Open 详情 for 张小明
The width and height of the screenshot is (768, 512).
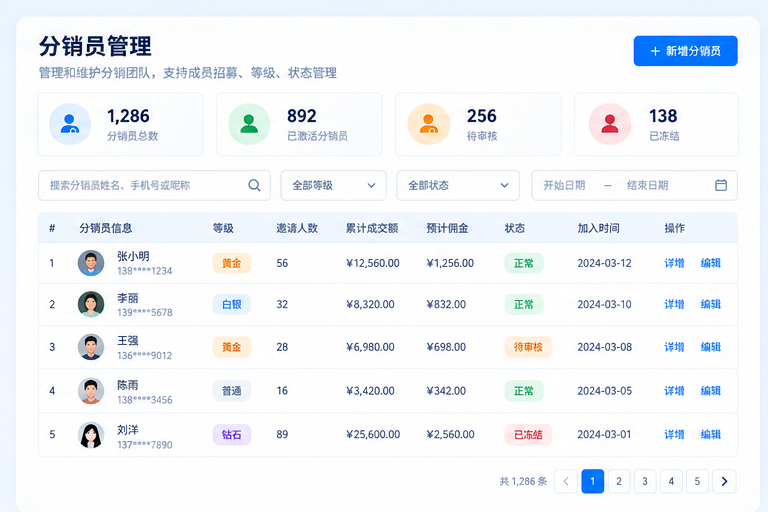674,263
